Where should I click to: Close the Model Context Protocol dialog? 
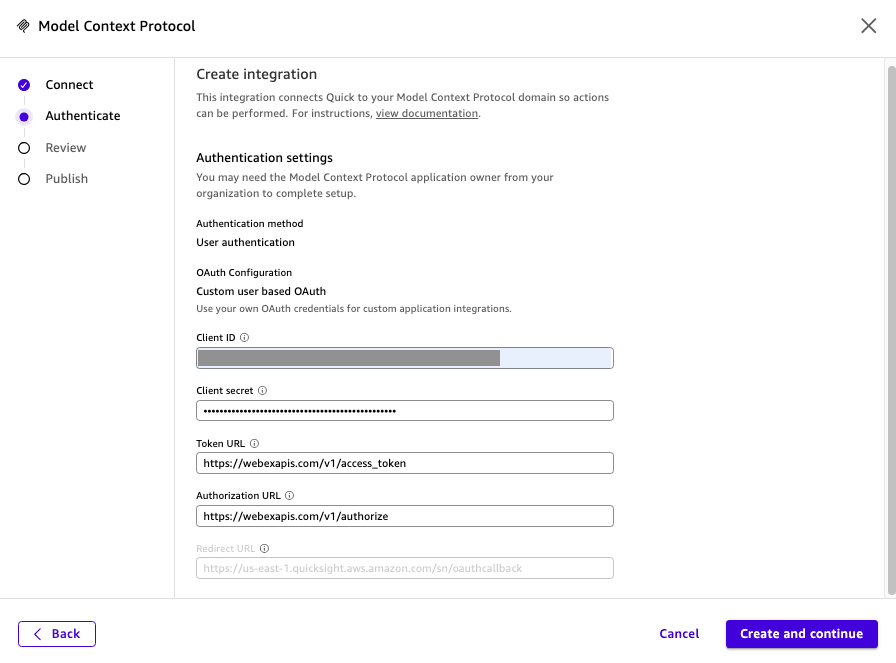(x=868, y=26)
